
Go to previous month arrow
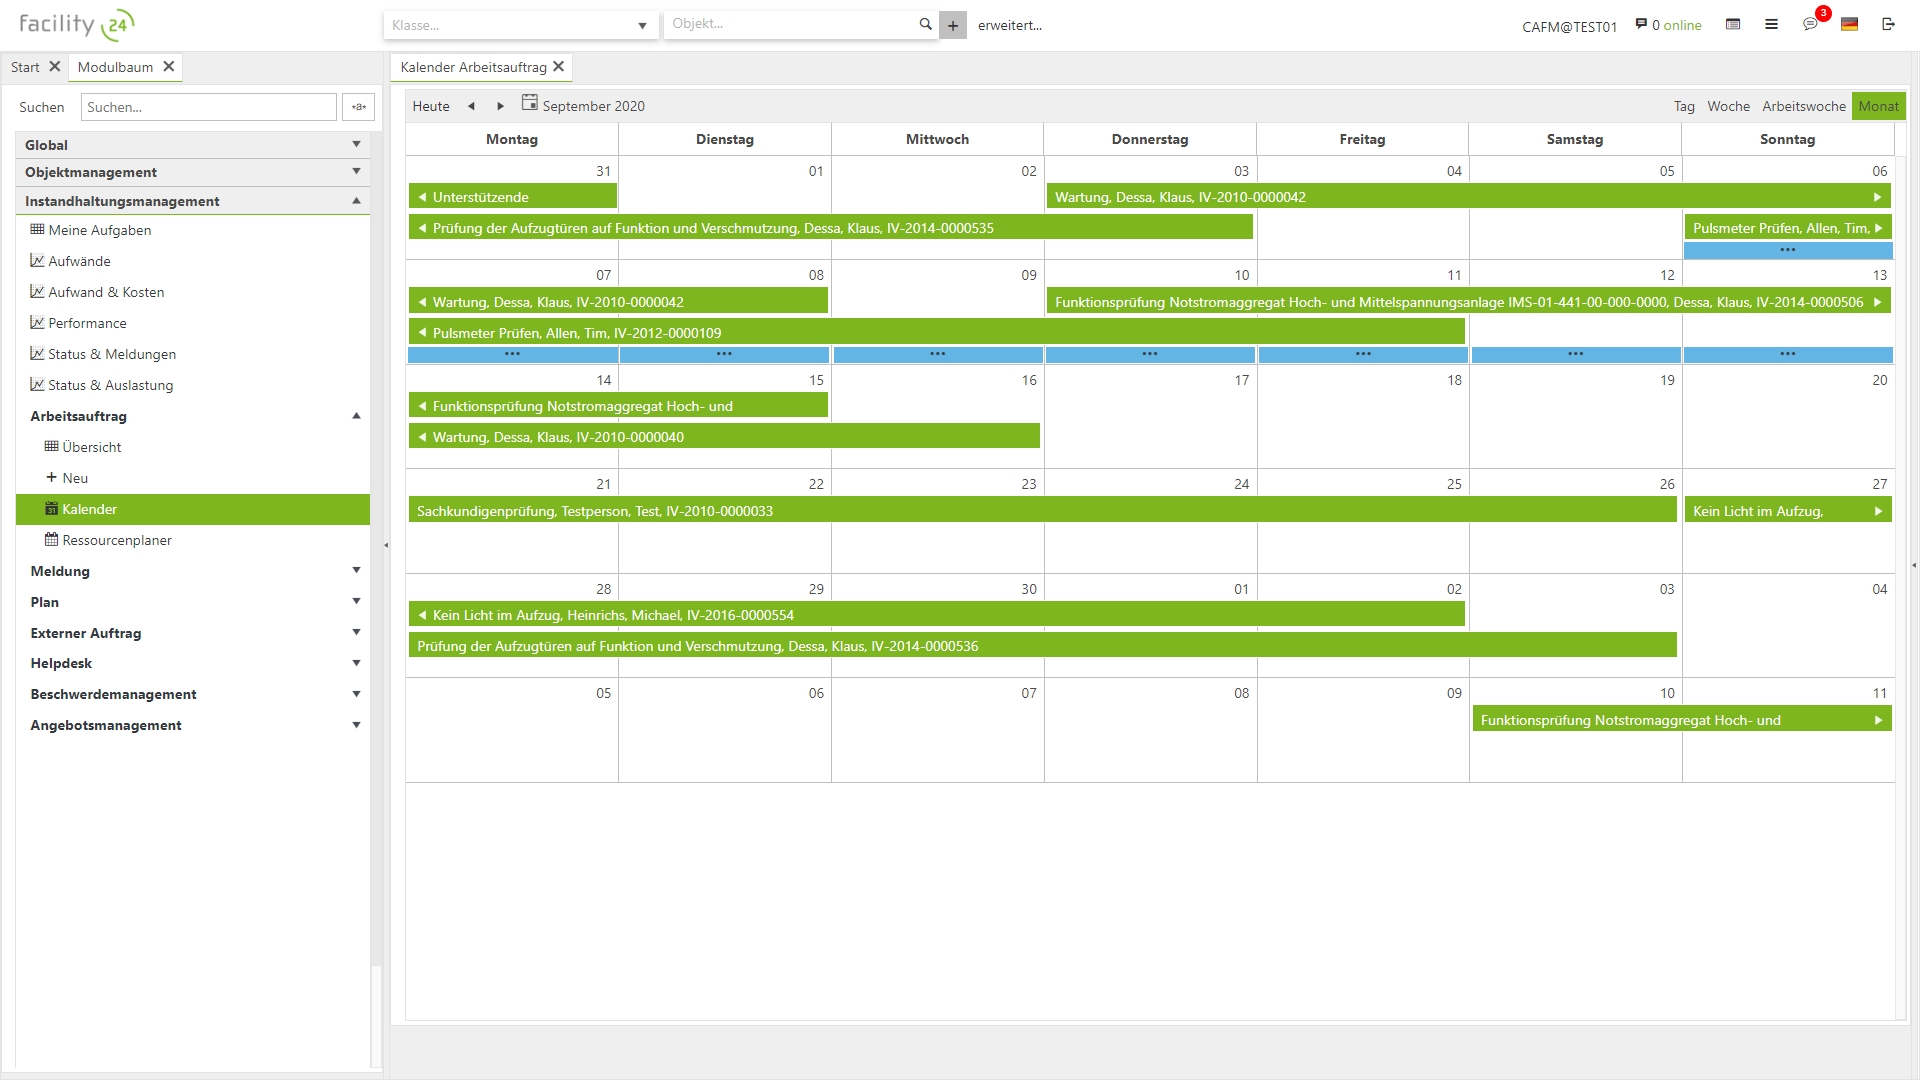[471, 106]
